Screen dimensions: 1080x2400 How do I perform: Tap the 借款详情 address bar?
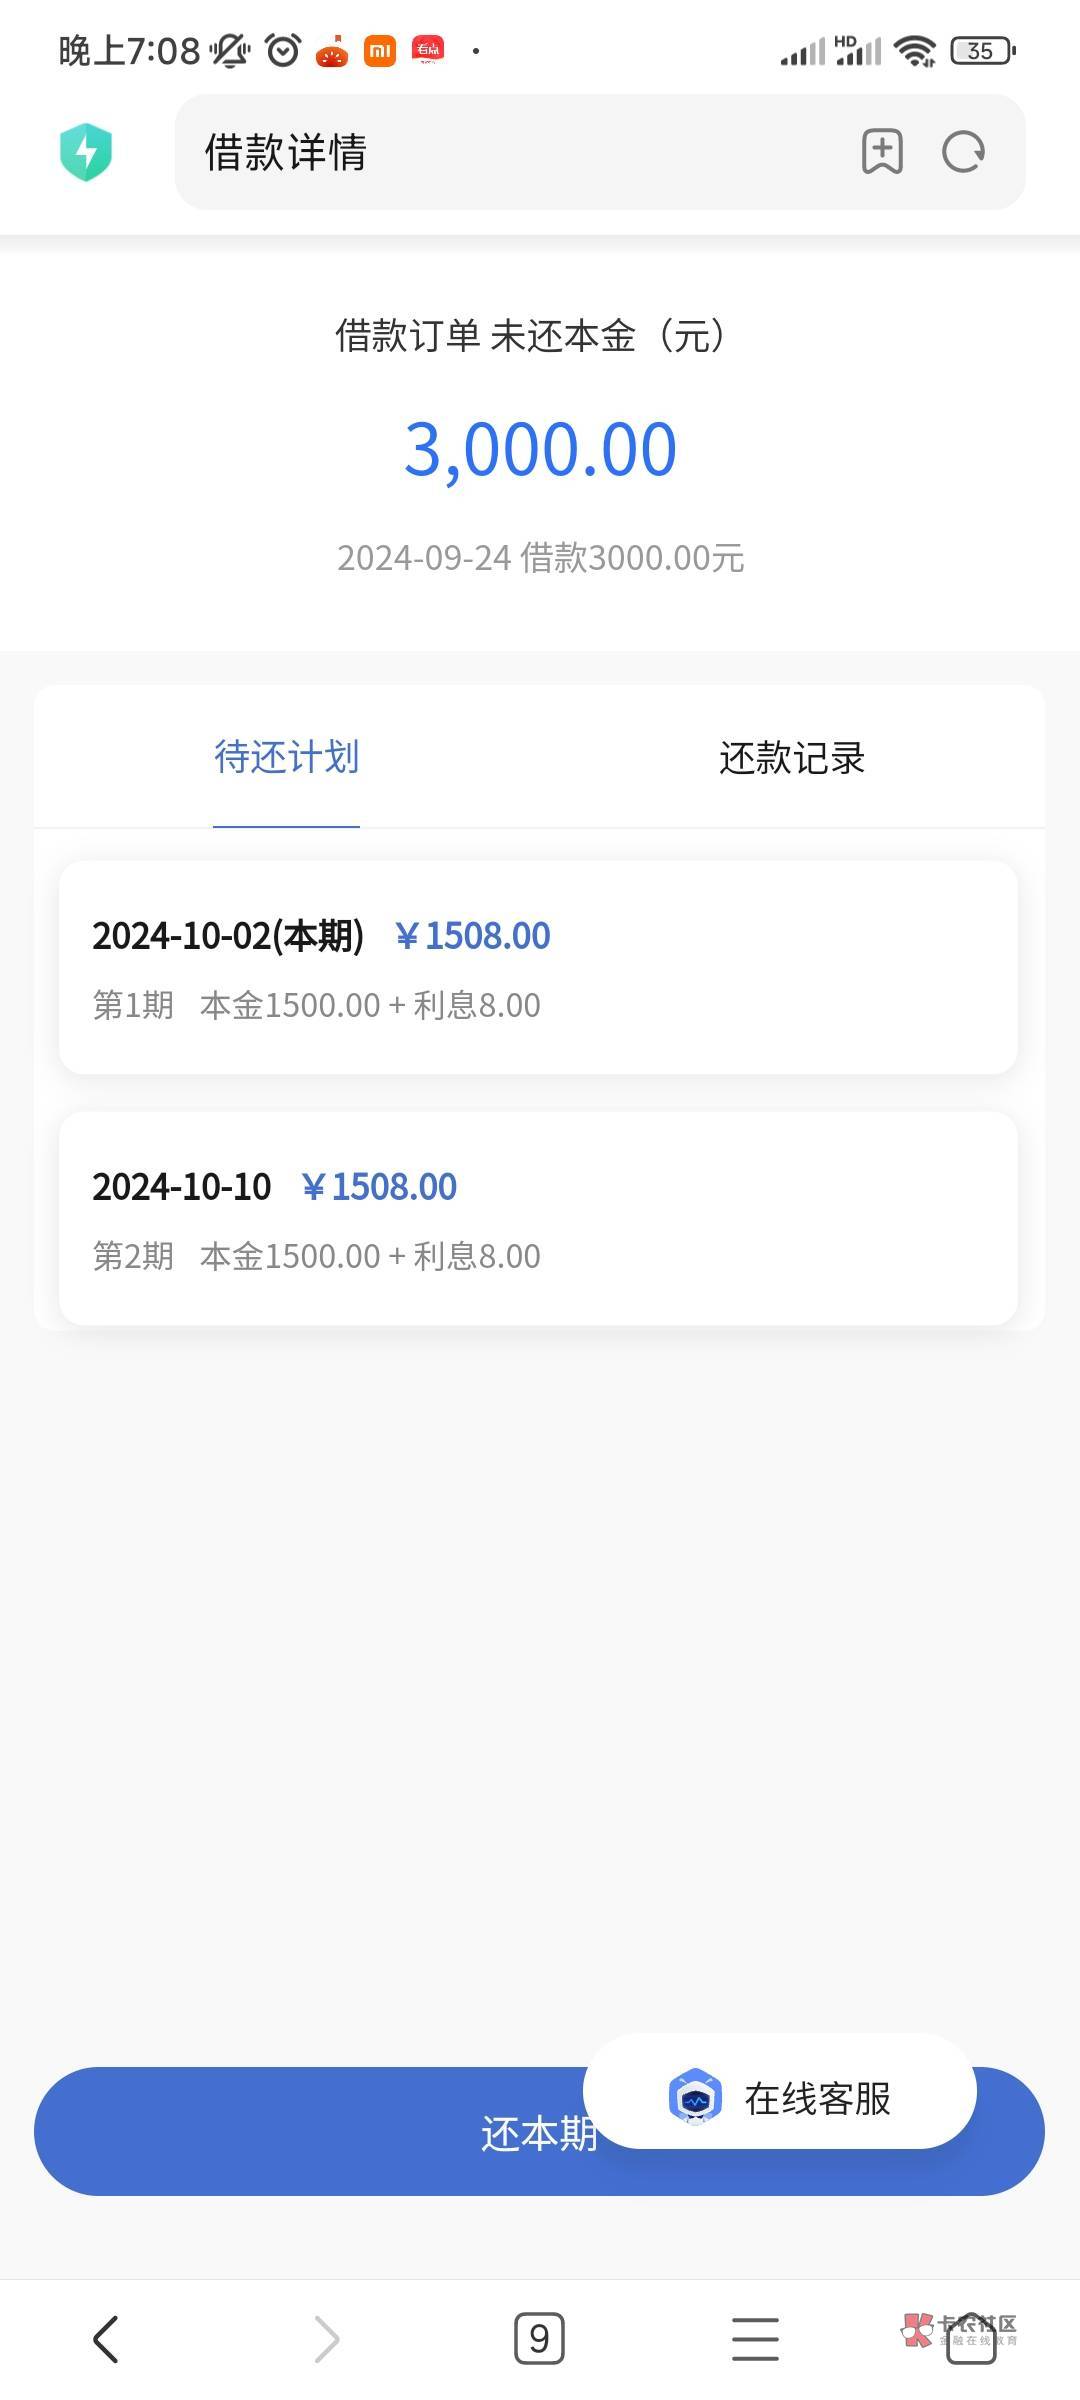pyautogui.click(x=500, y=152)
